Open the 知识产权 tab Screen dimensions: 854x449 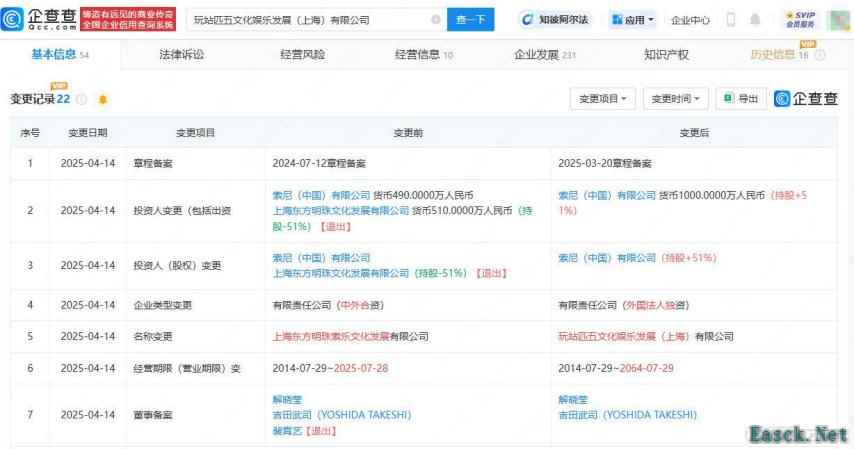click(666, 55)
